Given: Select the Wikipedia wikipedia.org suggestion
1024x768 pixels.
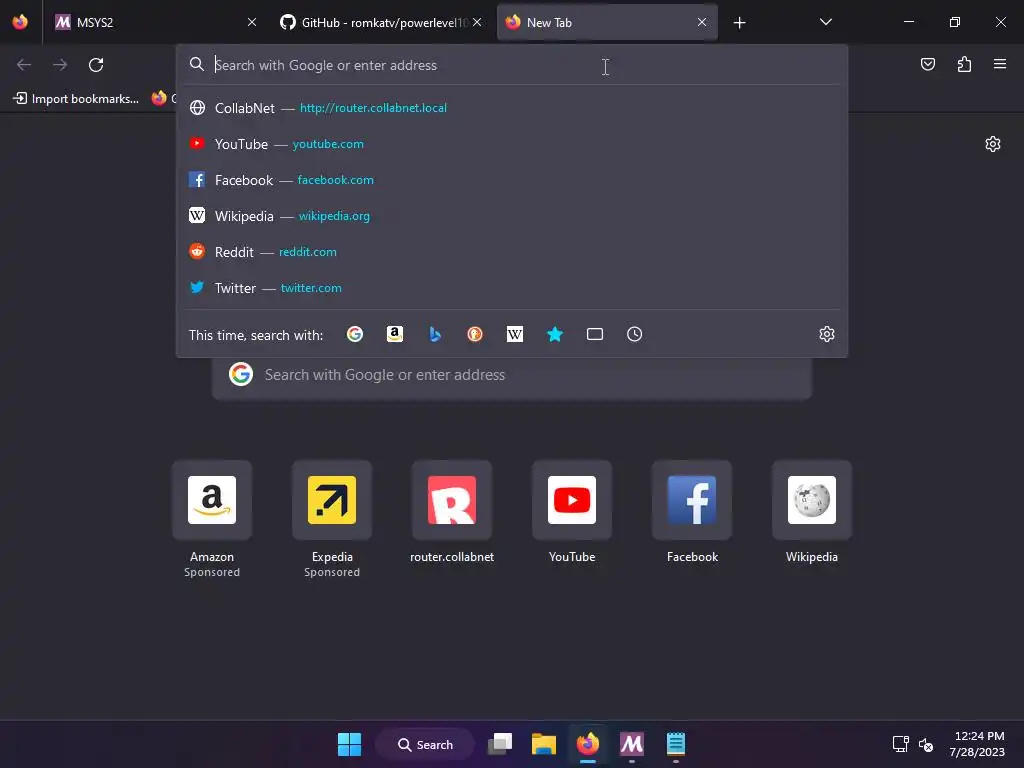Looking at the screenshot, I should pyautogui.click(x=512, y=216).
